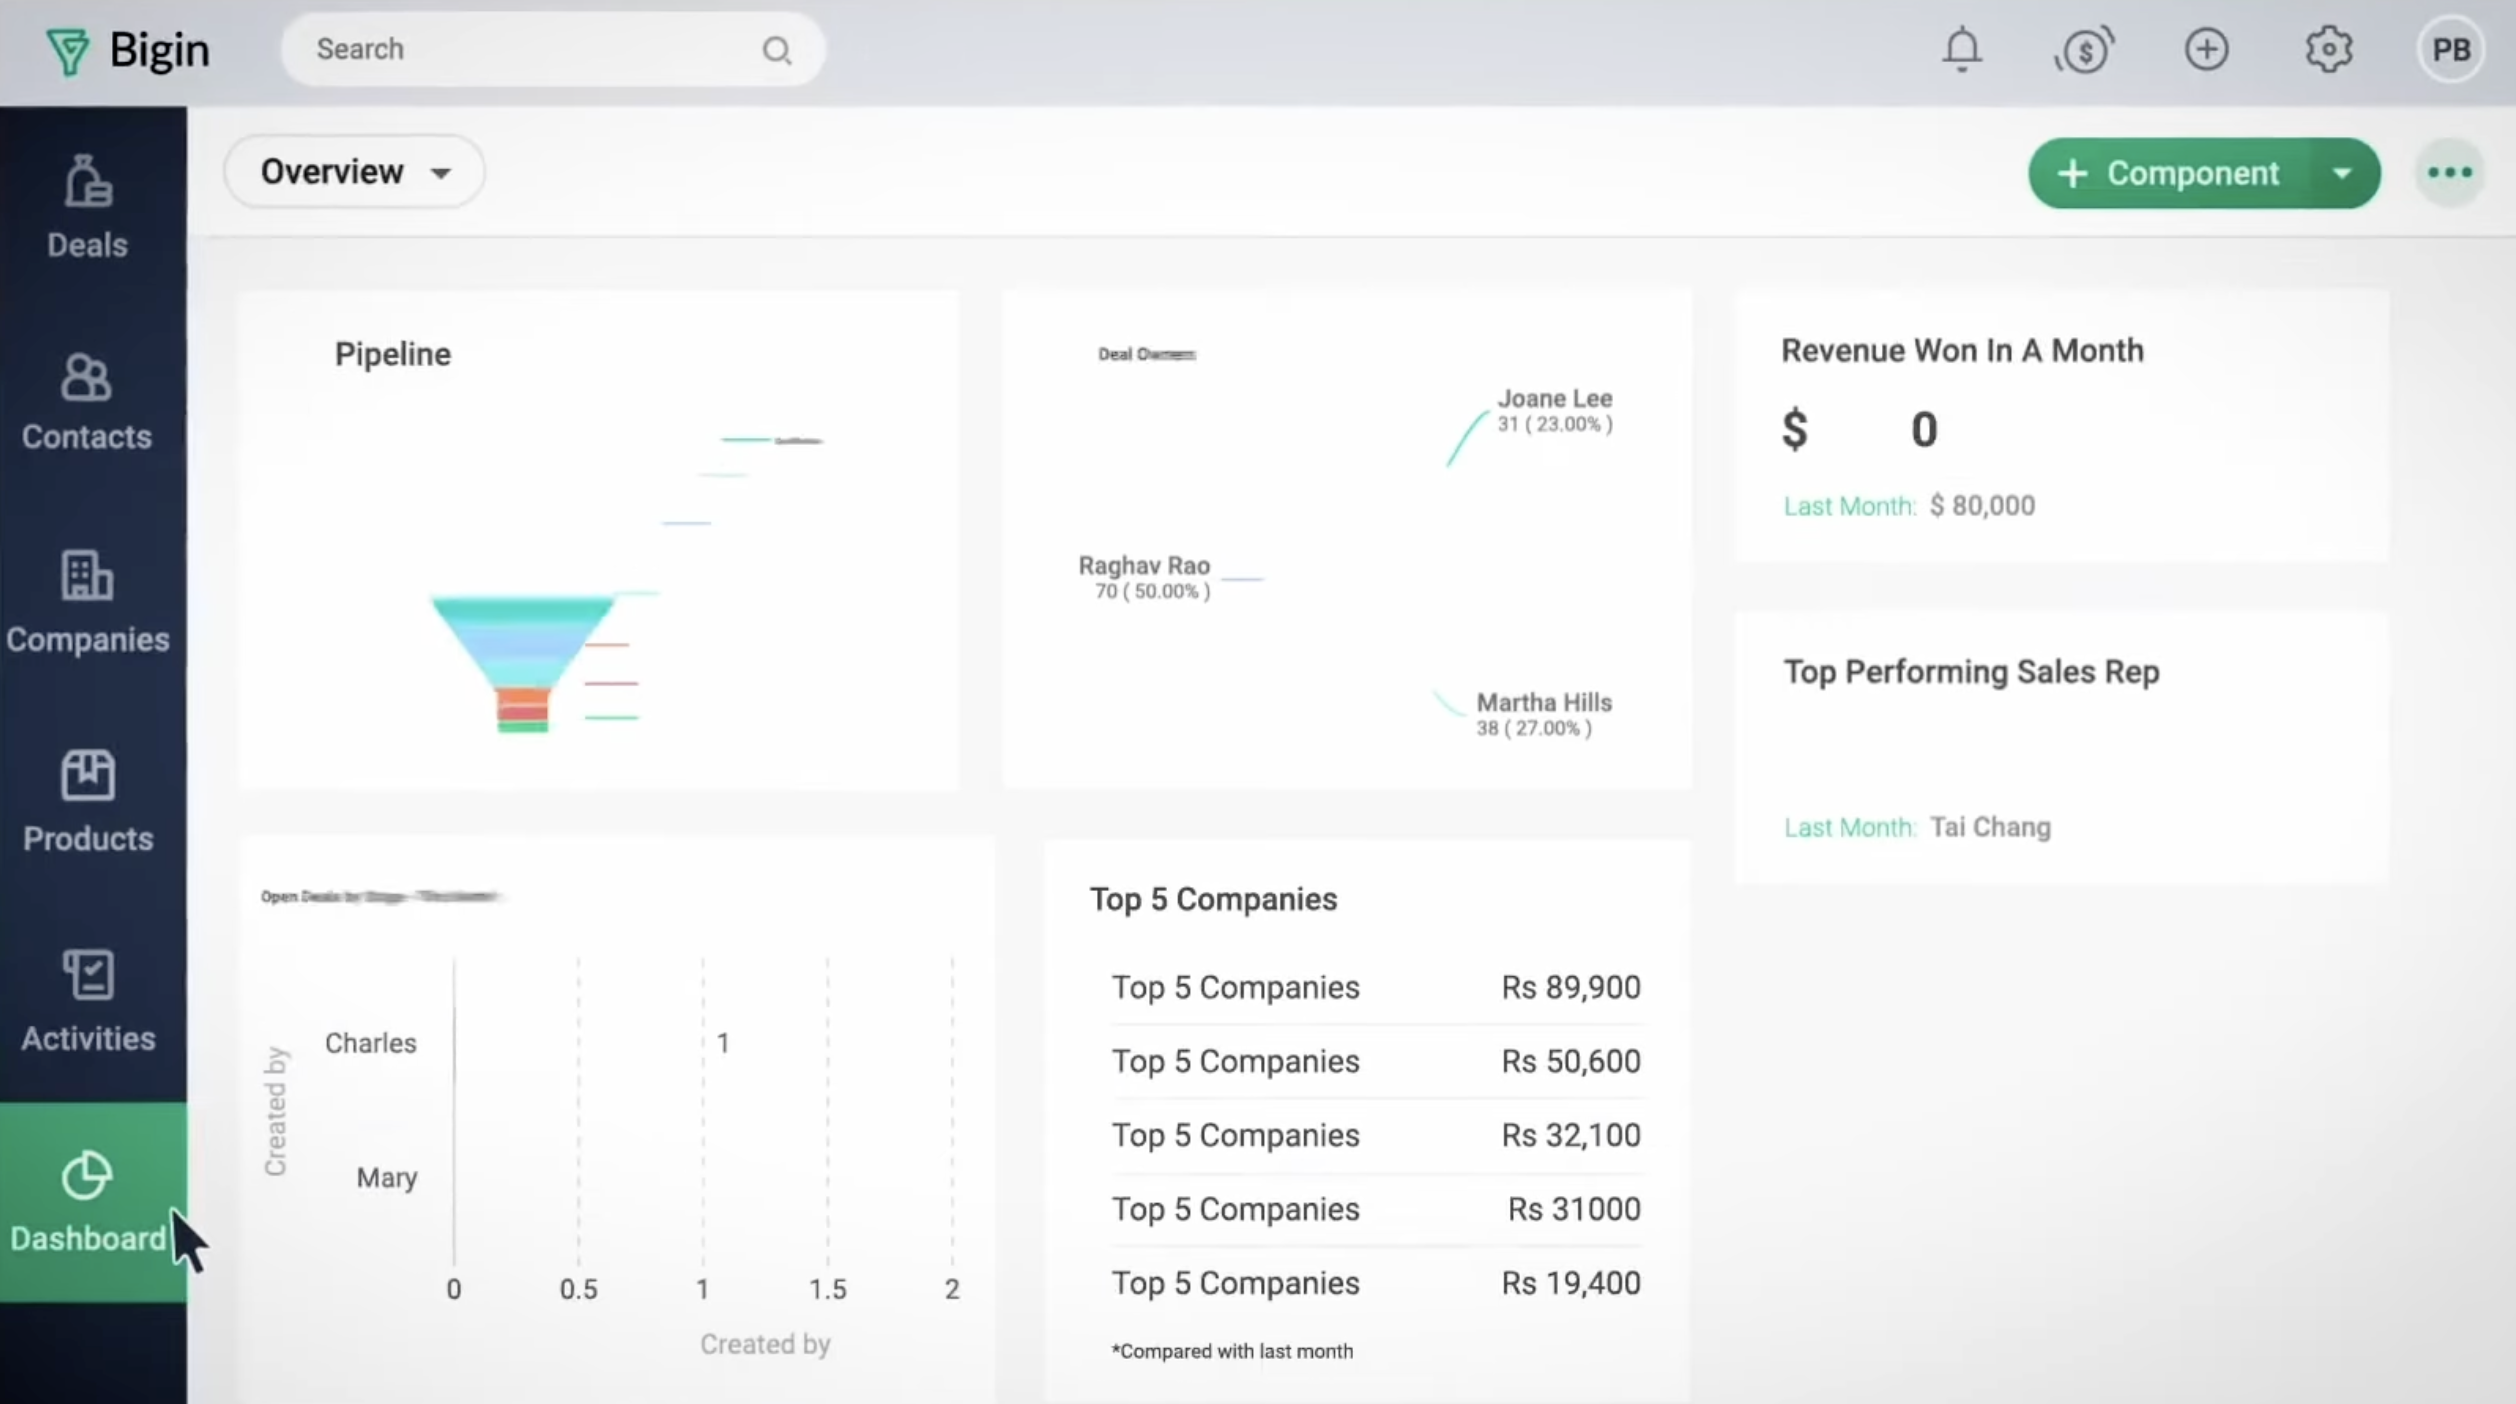The image size is (2516, 1404).
Task: Open the ellipsis more-options menu
Action: point(2449,172)
